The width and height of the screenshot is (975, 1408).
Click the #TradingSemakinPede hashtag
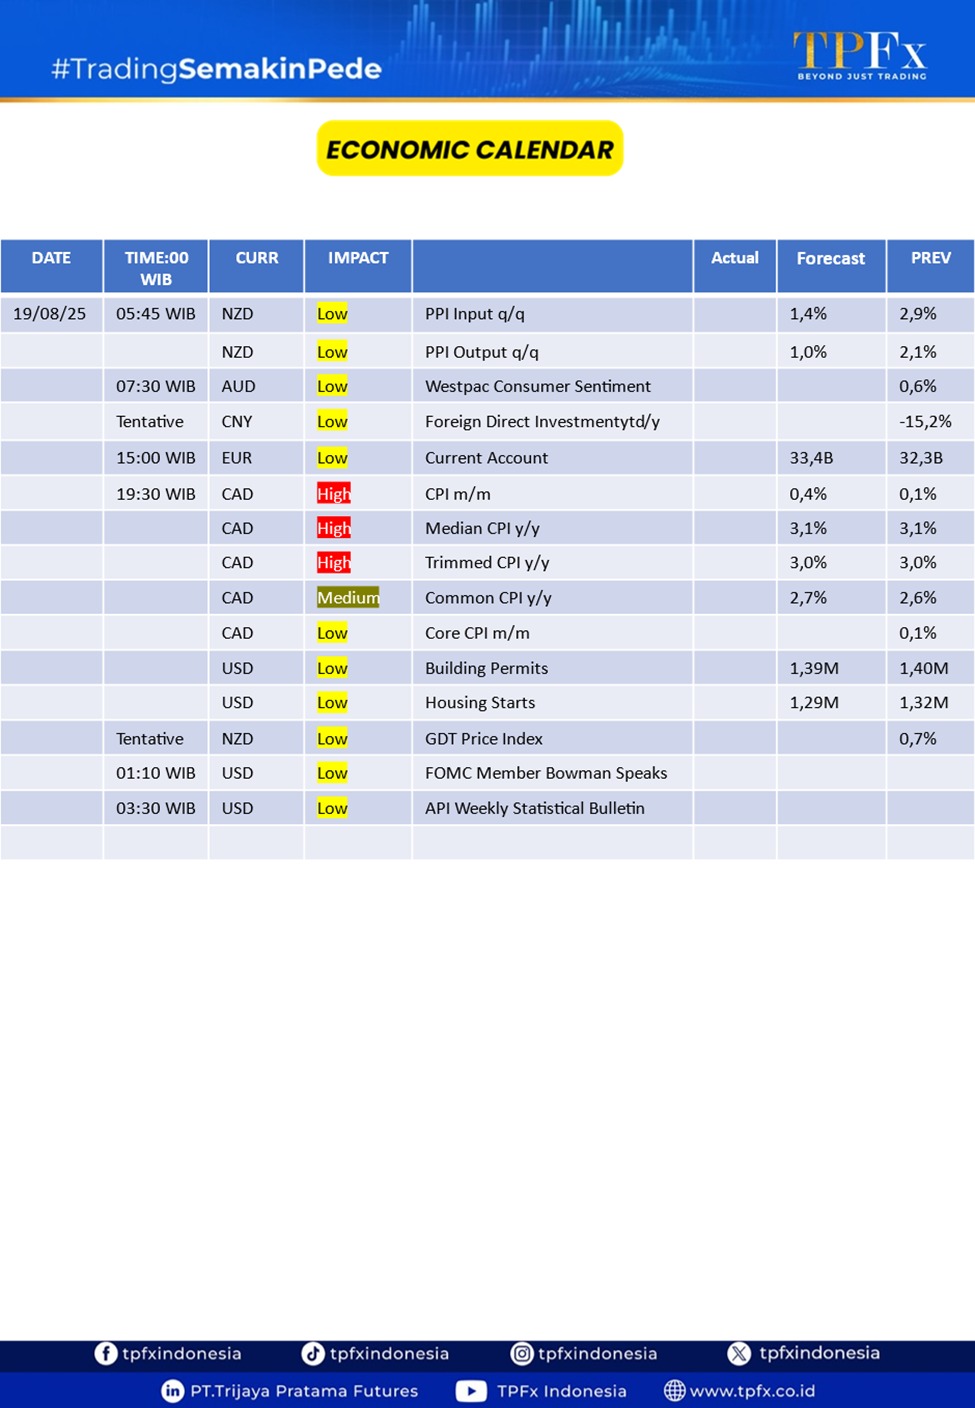(x=217, y=69)
